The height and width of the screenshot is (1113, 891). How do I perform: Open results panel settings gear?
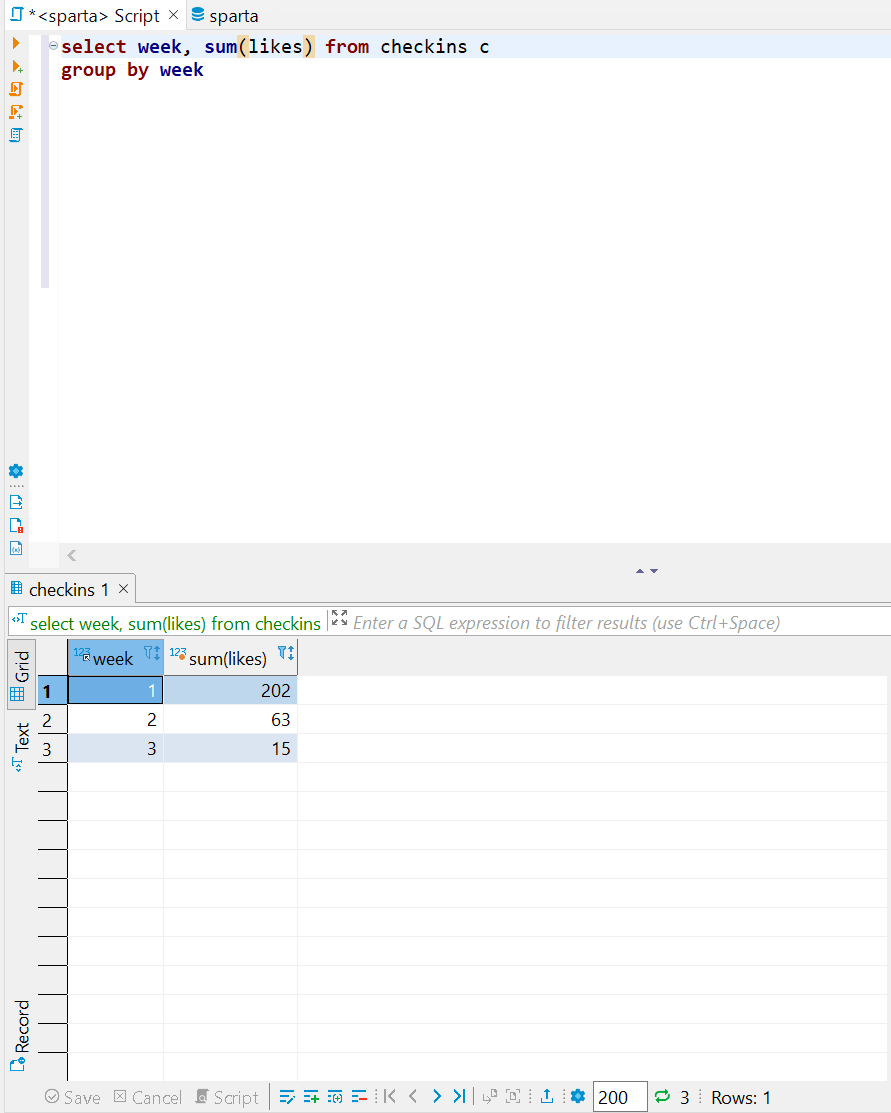[x=578, y=1096]
